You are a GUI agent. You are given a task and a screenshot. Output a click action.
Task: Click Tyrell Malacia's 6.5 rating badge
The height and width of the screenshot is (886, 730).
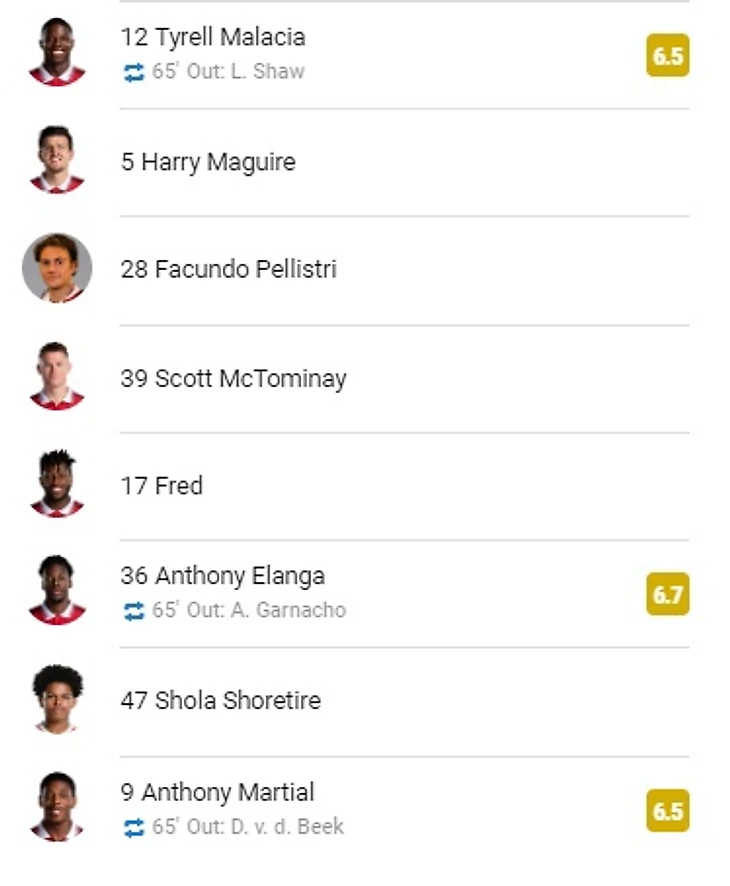[x=667, y=56]
